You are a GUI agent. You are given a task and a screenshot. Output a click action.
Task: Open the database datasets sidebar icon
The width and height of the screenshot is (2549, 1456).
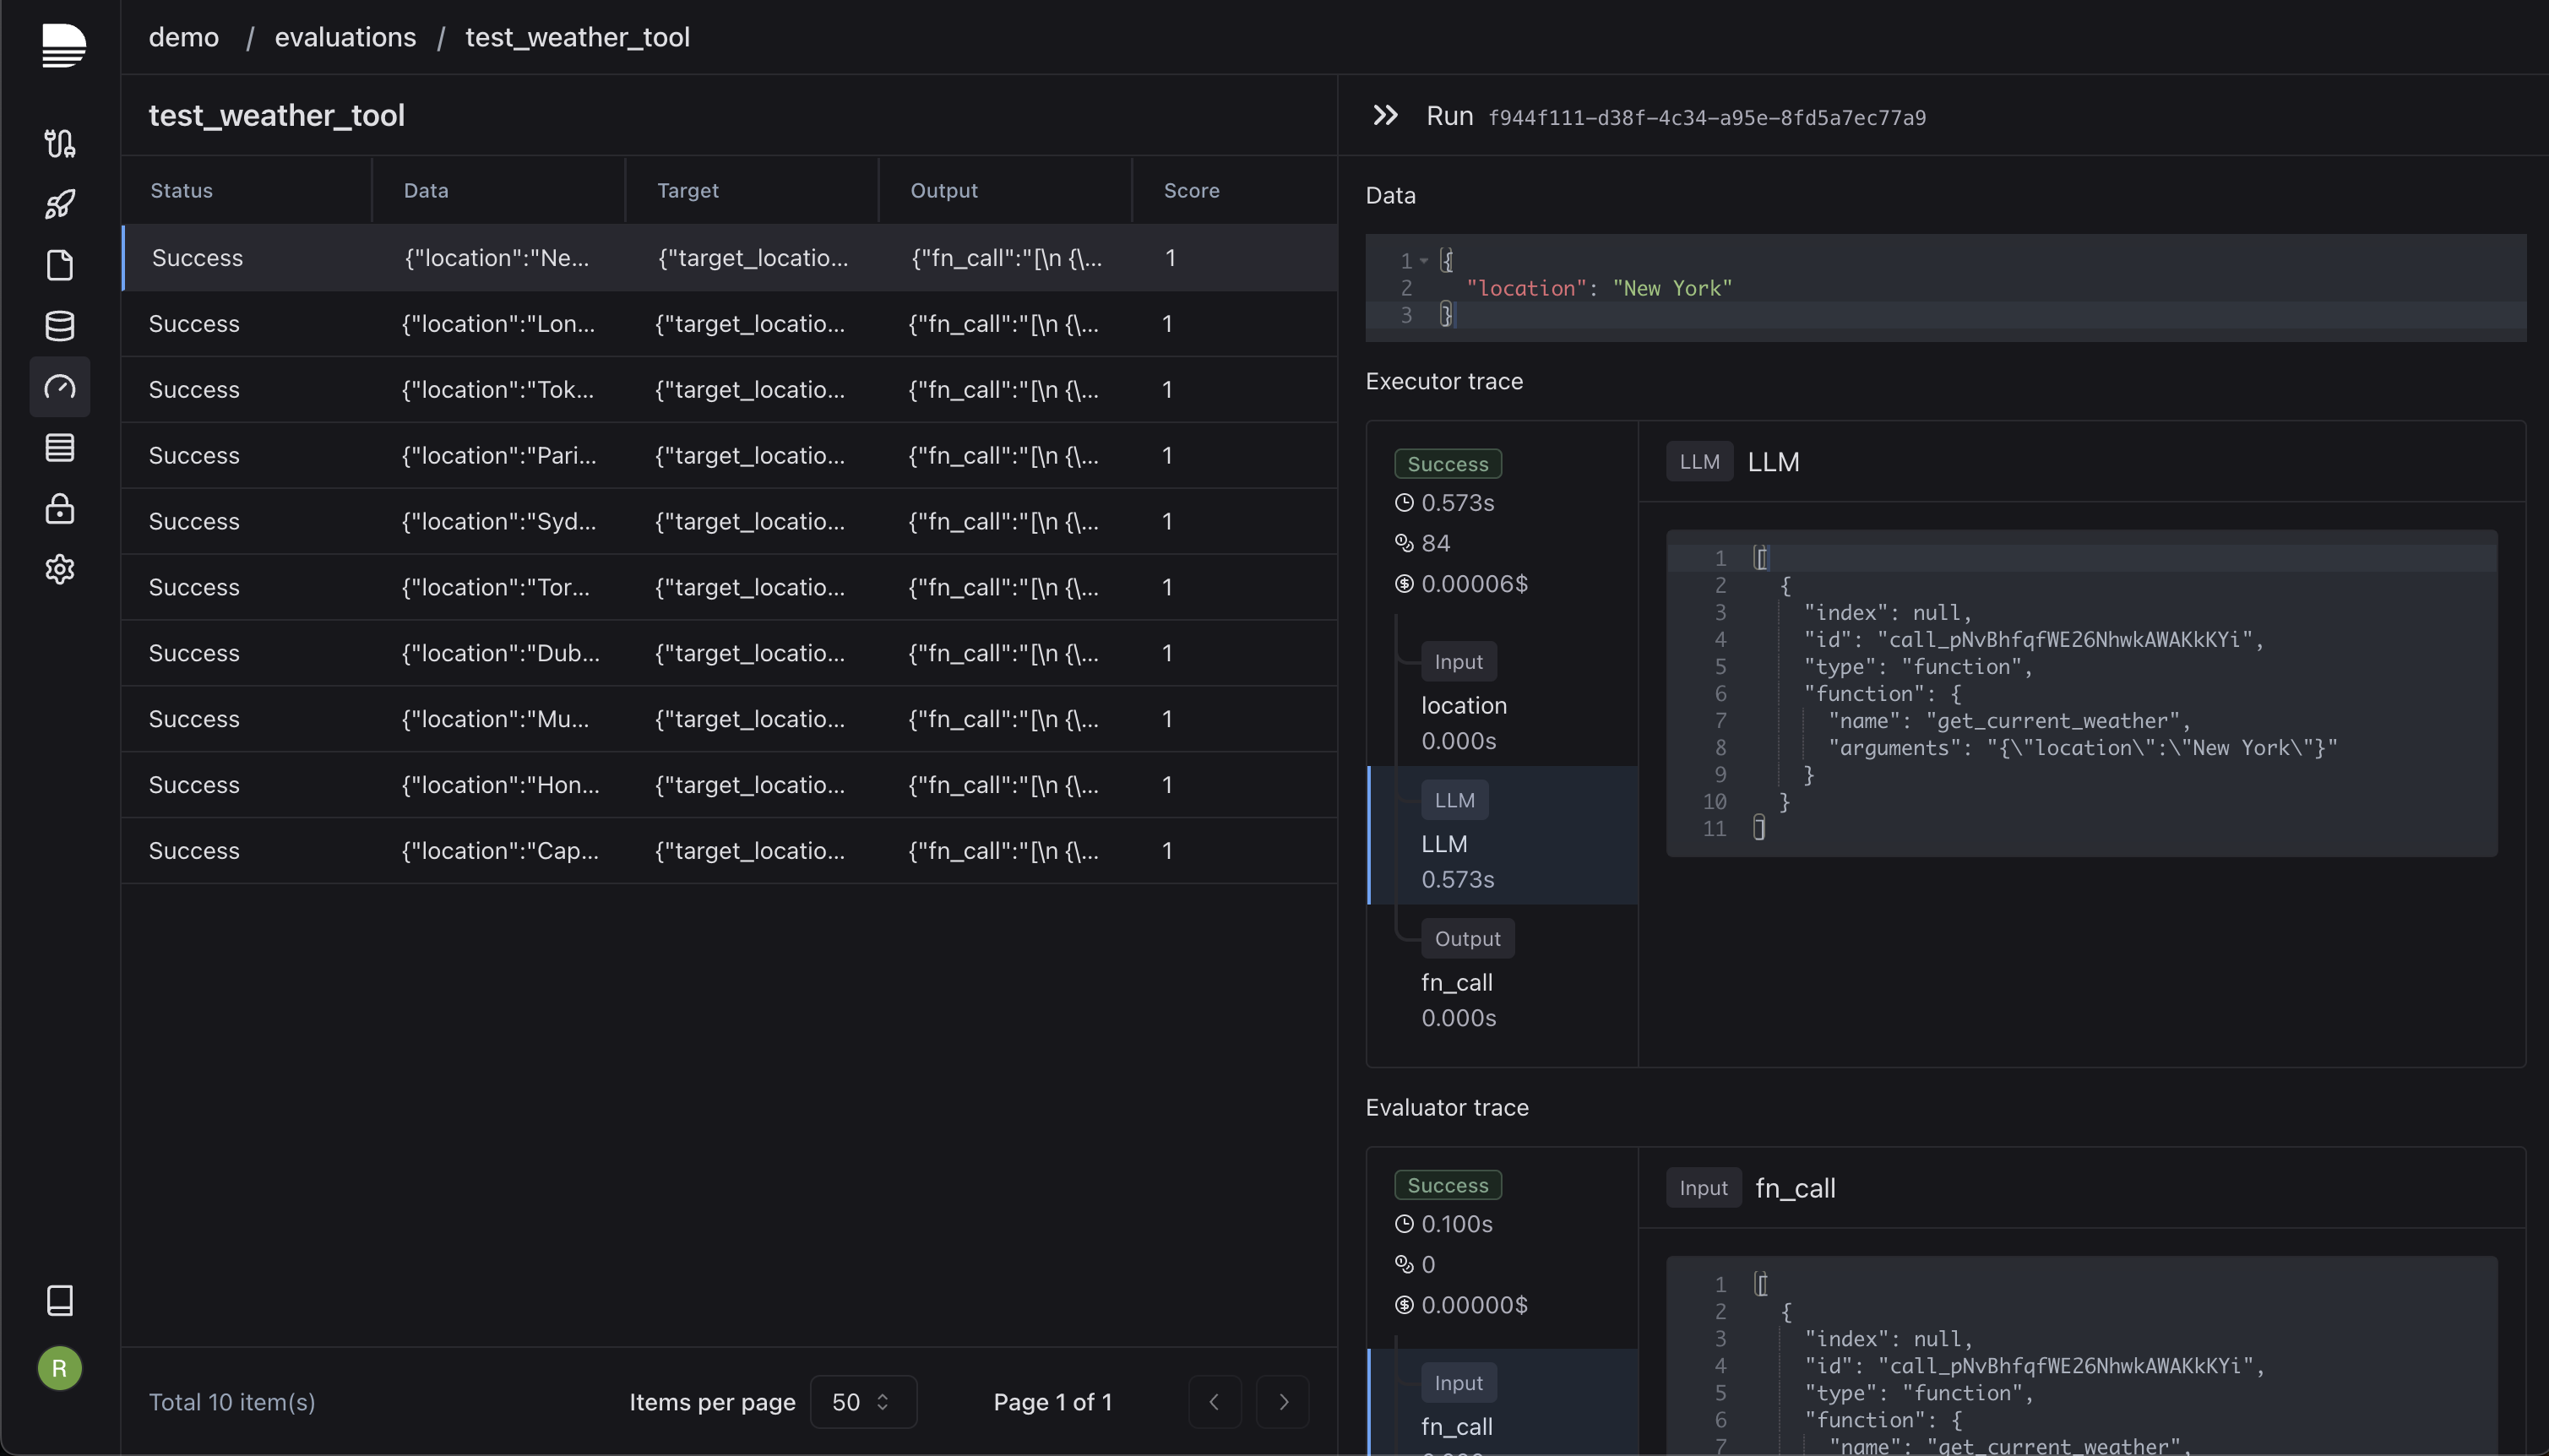tap(60, 326)
